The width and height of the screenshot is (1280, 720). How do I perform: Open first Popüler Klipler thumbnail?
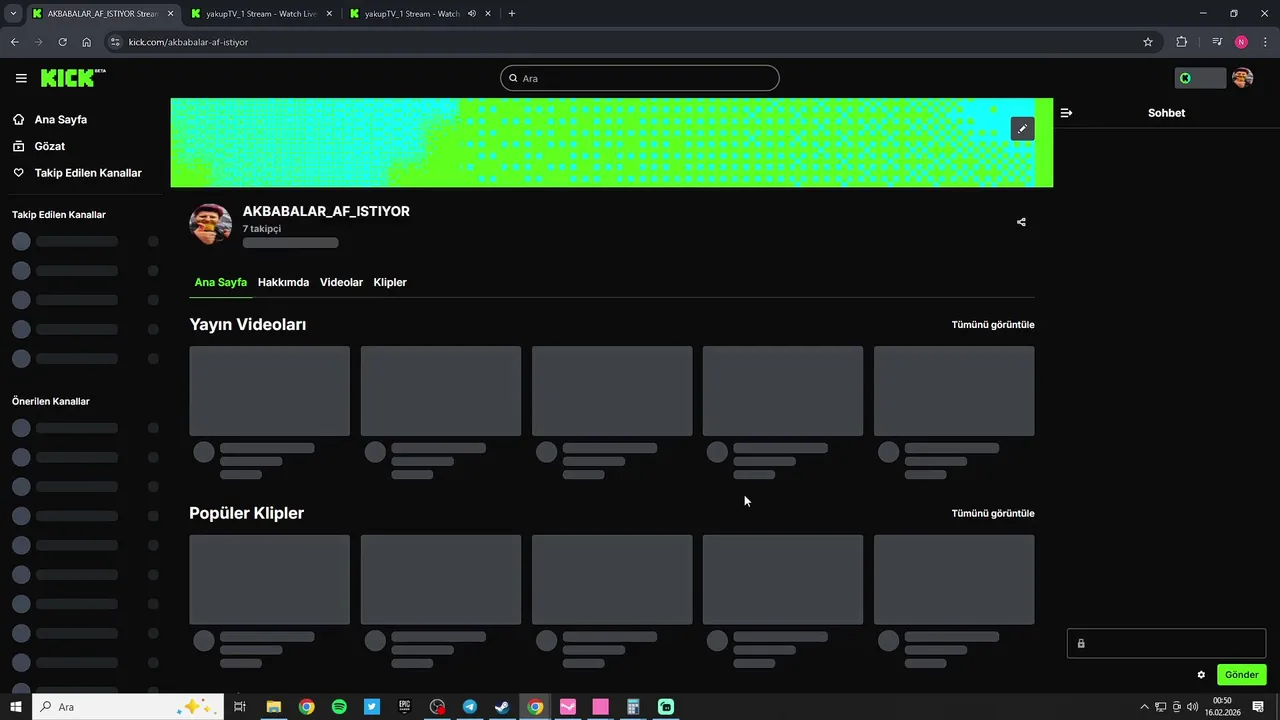(270, 579)
